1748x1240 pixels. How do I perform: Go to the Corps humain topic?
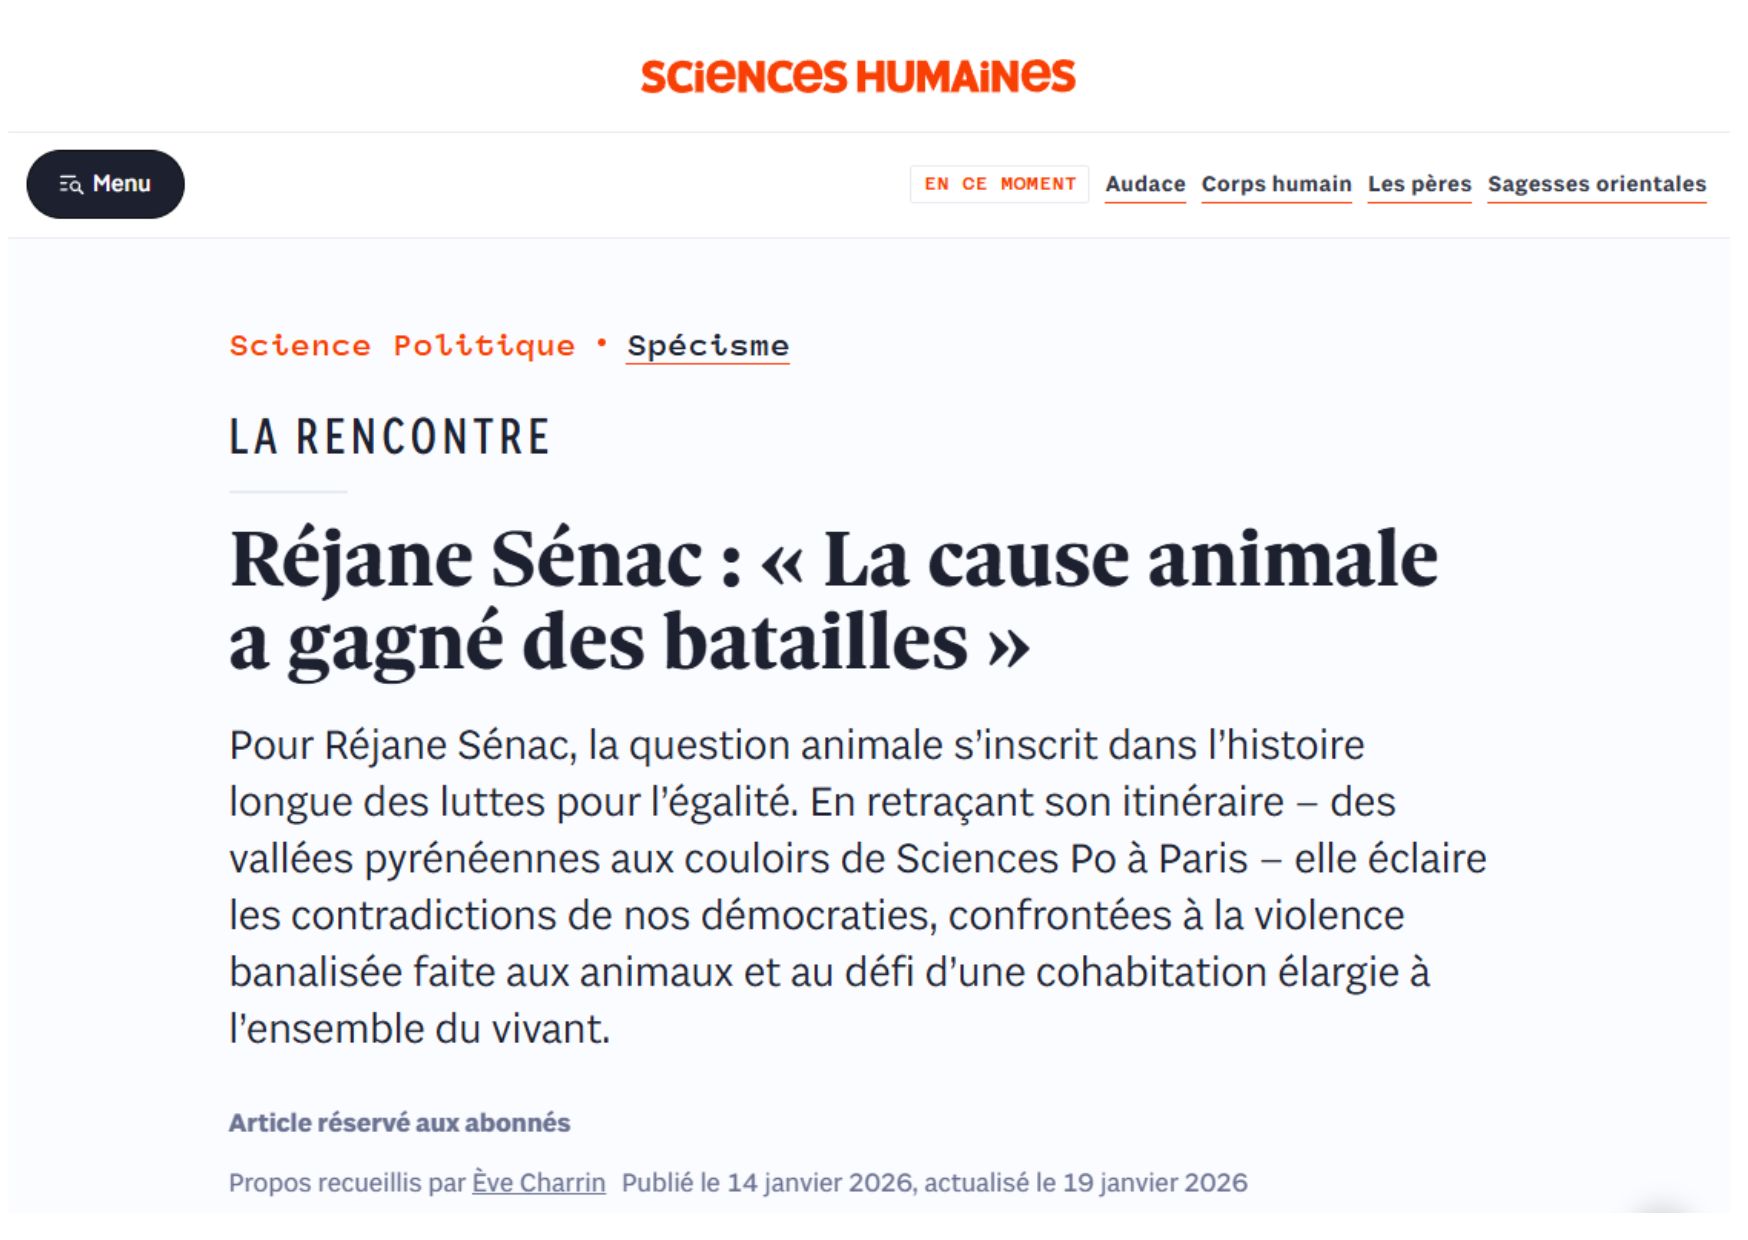[x=1276, y=184]
